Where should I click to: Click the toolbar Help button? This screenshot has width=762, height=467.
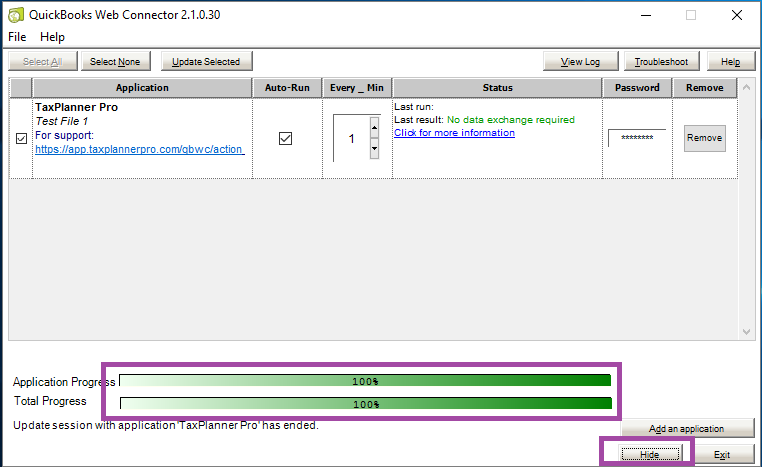click(x=730, y=62)
